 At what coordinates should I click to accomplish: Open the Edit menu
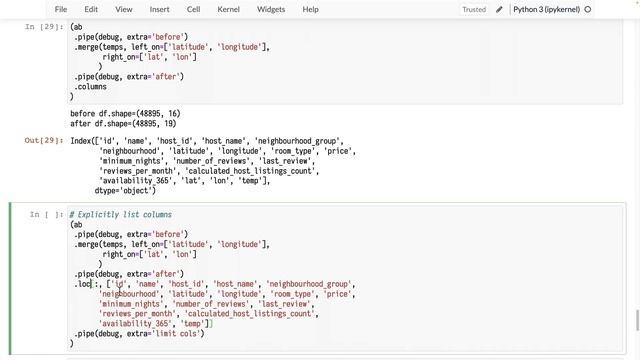[91, 9]
